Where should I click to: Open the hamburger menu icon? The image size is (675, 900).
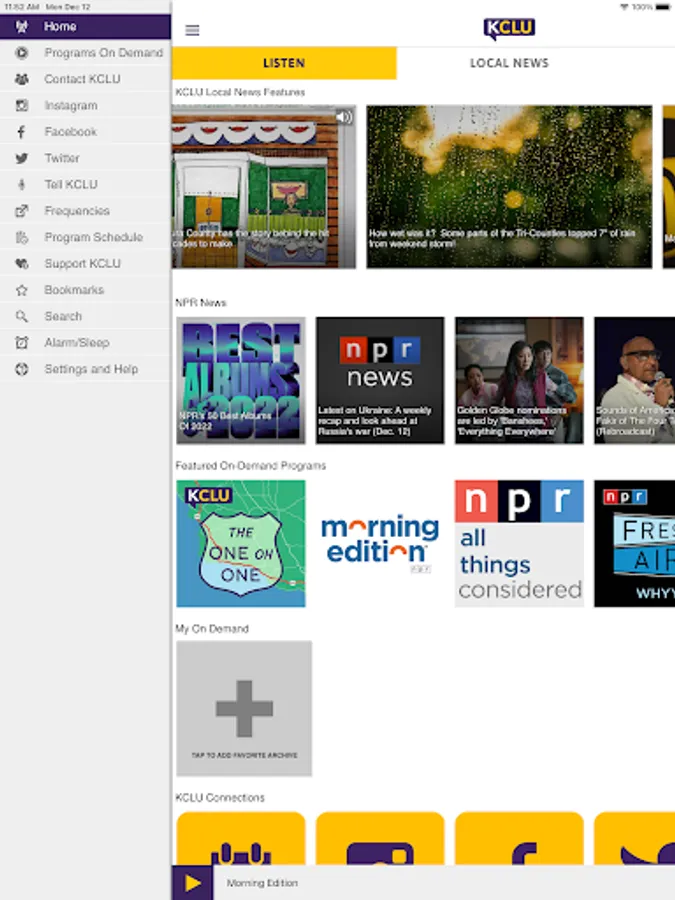(x=192, y=30)
